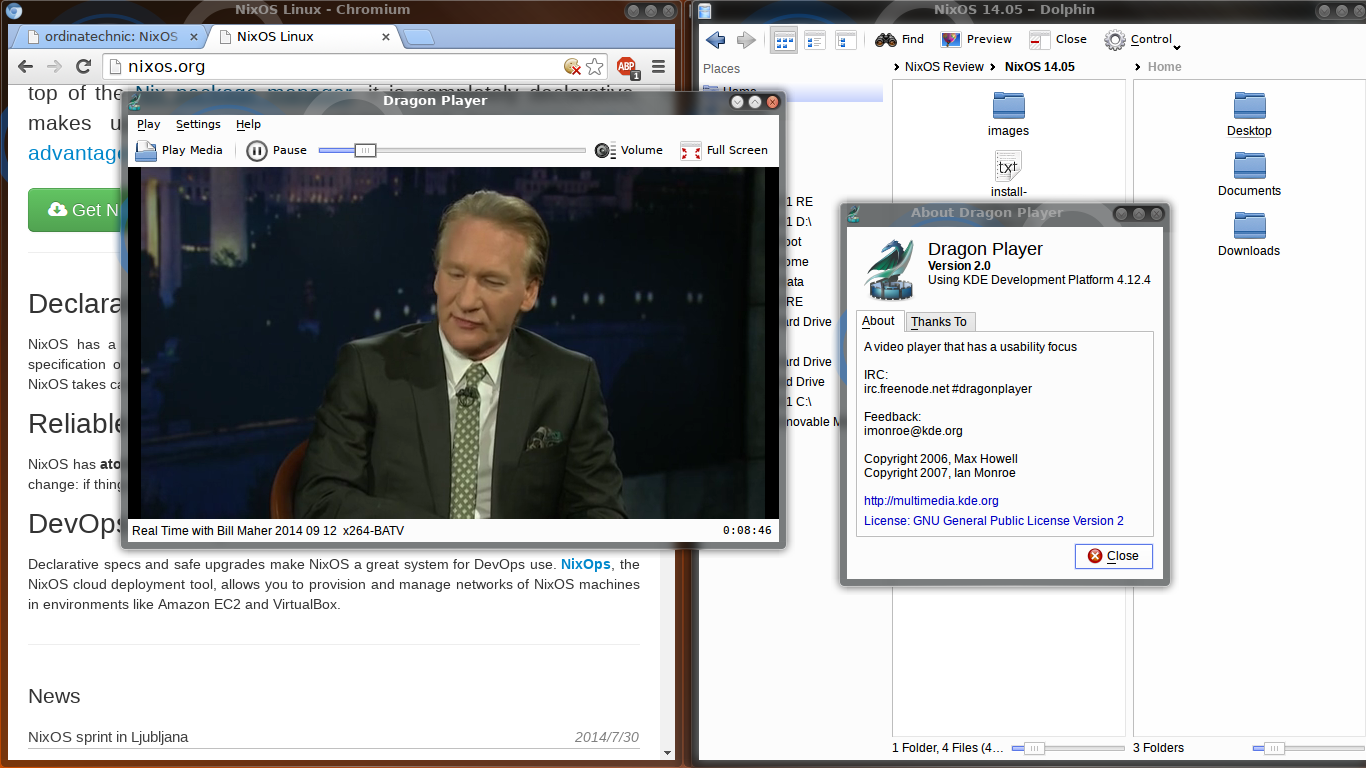Switch Dolphin to Icons view mode
Viewport: 1366px width, 768px height.
pyautogui.click(x=784, y=40)
